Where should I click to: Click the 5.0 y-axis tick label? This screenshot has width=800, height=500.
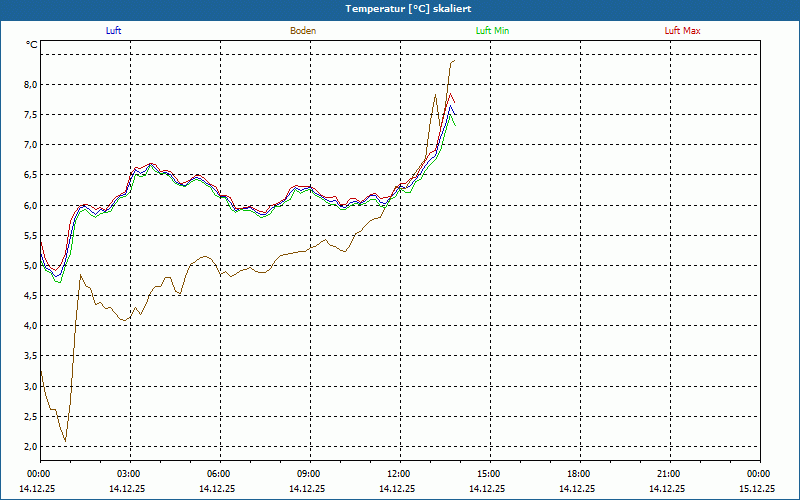tap(30, 266)
